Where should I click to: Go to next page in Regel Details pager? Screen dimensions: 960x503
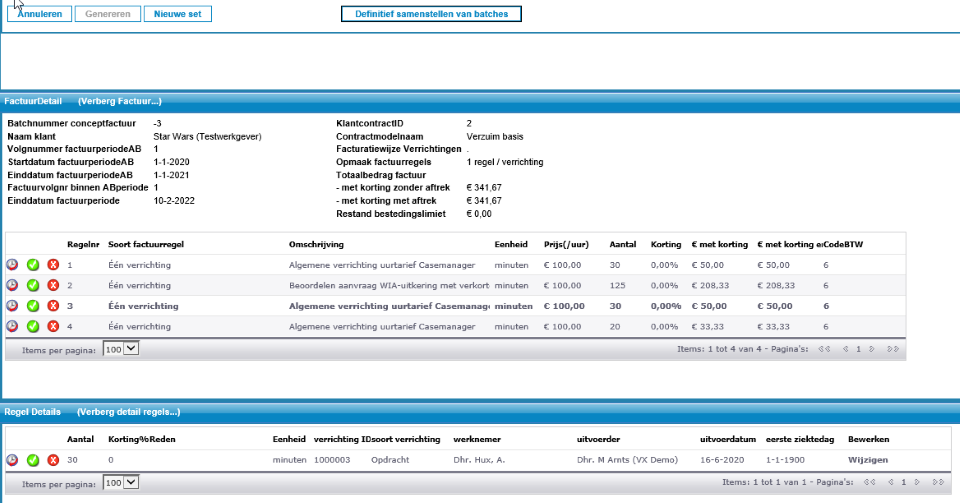coord(917,482)
